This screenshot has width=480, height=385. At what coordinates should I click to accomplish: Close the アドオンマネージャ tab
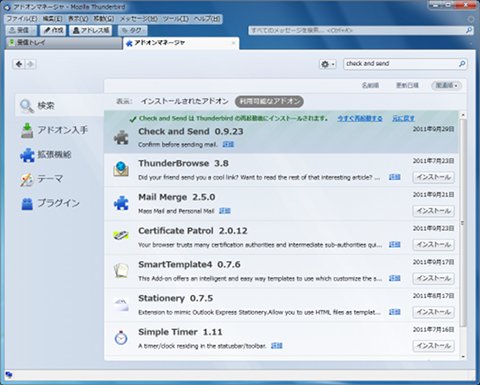(233, 43)
